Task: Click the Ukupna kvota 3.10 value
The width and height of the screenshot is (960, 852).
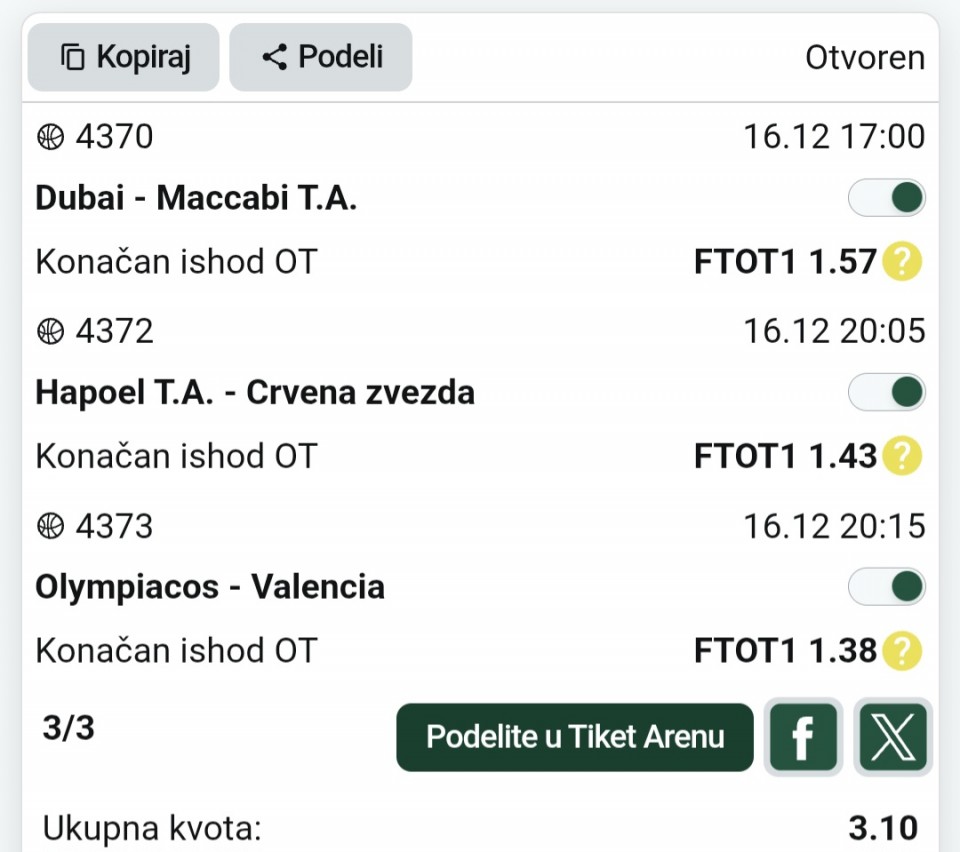Action: pos(883,828)
